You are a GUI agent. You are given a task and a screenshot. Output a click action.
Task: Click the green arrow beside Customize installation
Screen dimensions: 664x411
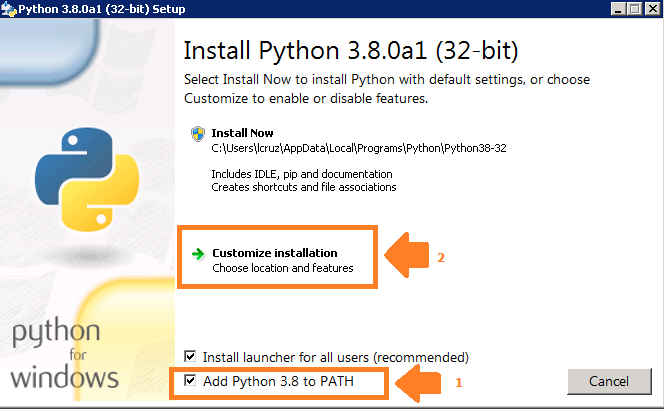(198, 254)
